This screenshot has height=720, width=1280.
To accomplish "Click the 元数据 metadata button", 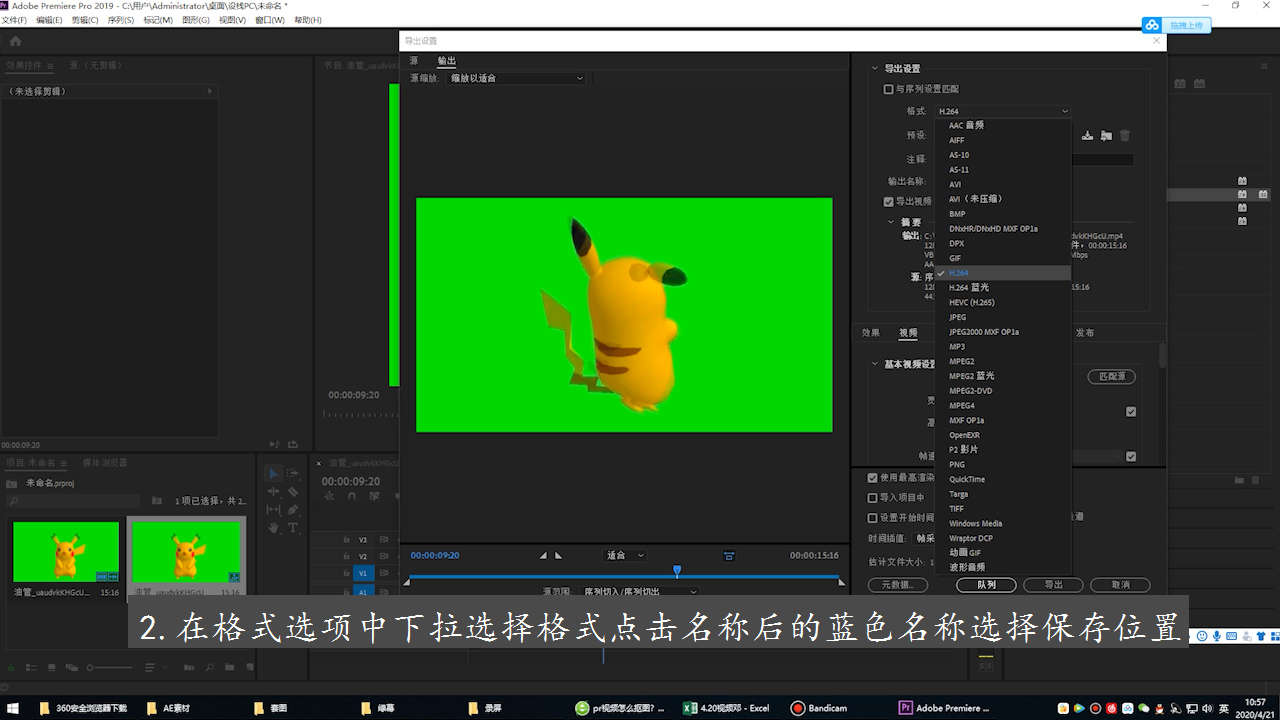I will click(x=898, y=585).
